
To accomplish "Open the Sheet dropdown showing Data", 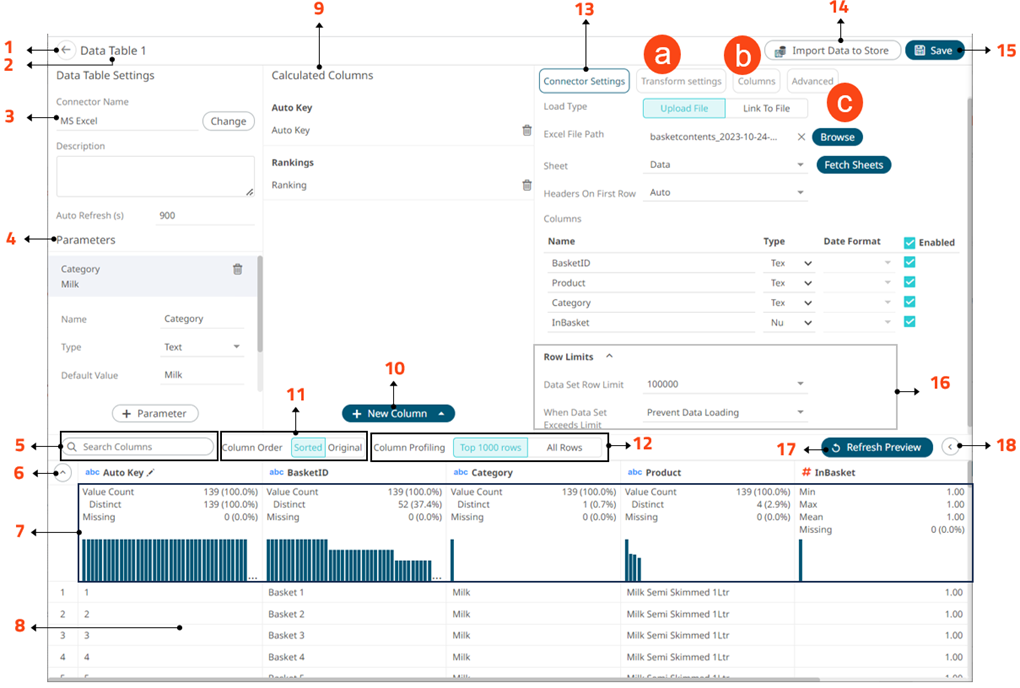I will (725, 165).
